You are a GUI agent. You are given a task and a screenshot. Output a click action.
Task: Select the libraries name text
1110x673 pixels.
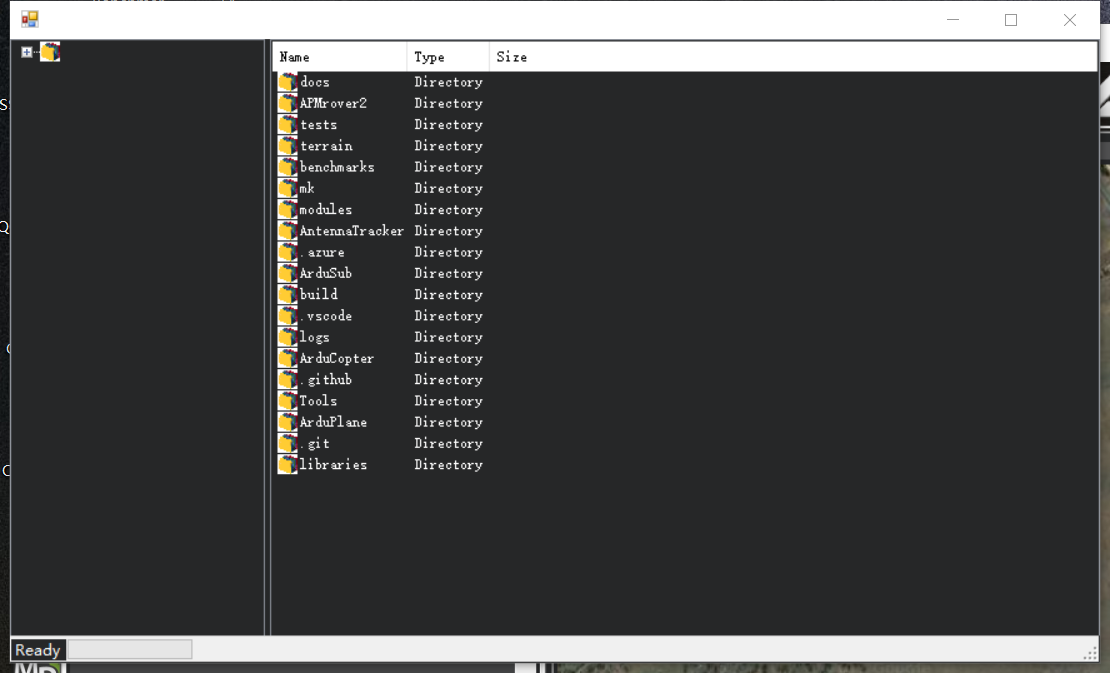[333, 464]
